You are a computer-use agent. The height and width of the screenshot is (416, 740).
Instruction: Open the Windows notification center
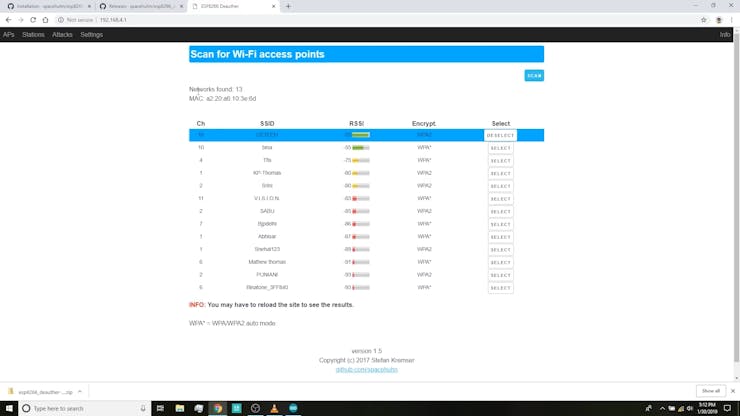click(727, 408)
